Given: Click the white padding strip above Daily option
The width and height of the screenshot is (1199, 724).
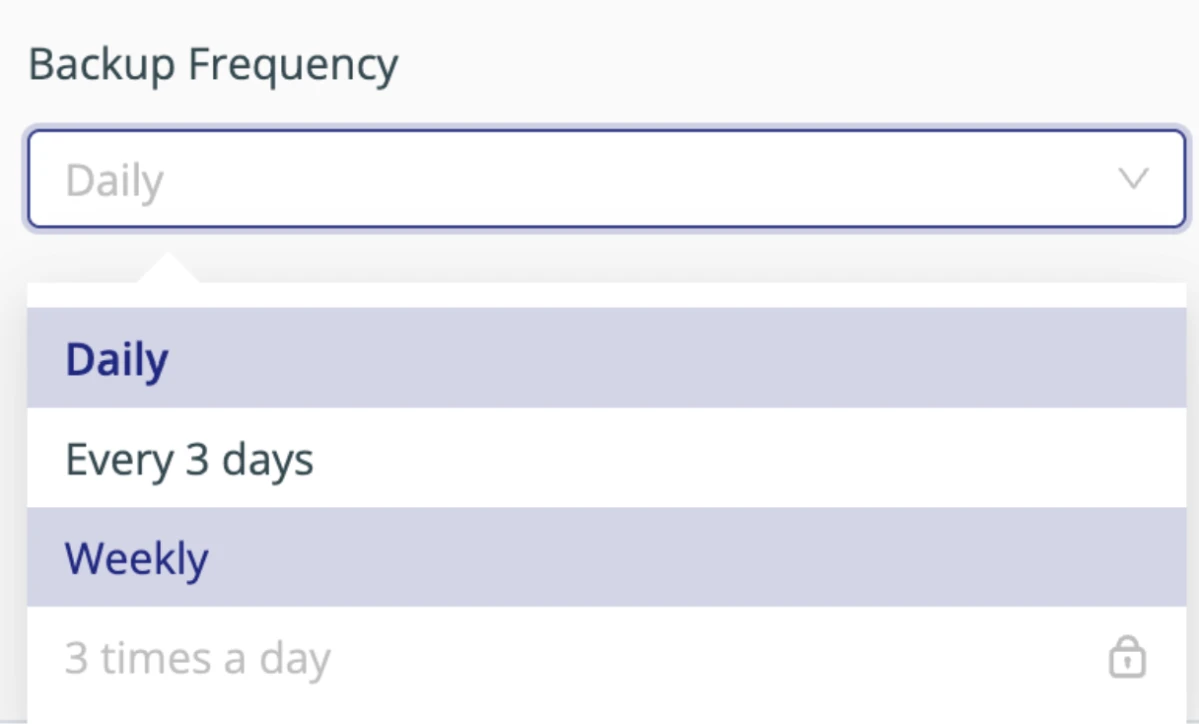Looking at the screenshot, I should [606, 296].
